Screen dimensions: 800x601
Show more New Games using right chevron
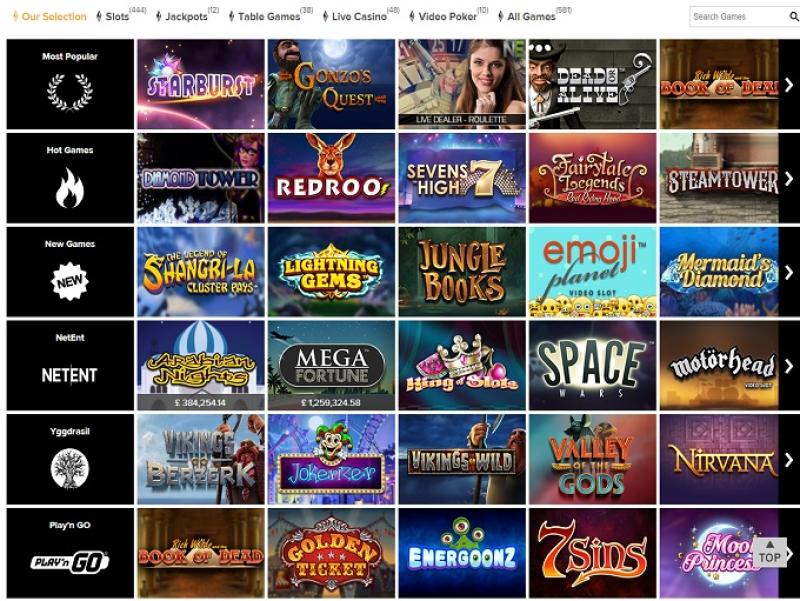click(789, 272)
